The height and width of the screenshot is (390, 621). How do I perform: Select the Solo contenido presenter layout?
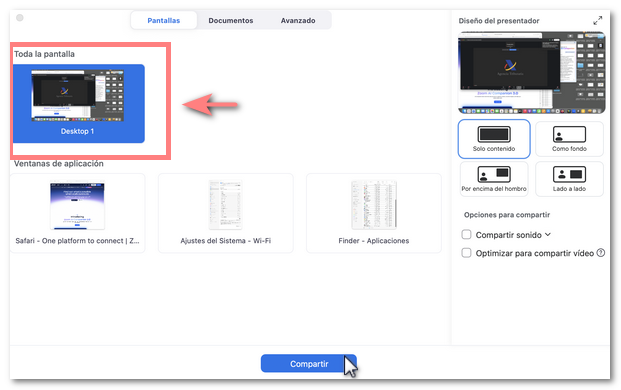(493, 139)
